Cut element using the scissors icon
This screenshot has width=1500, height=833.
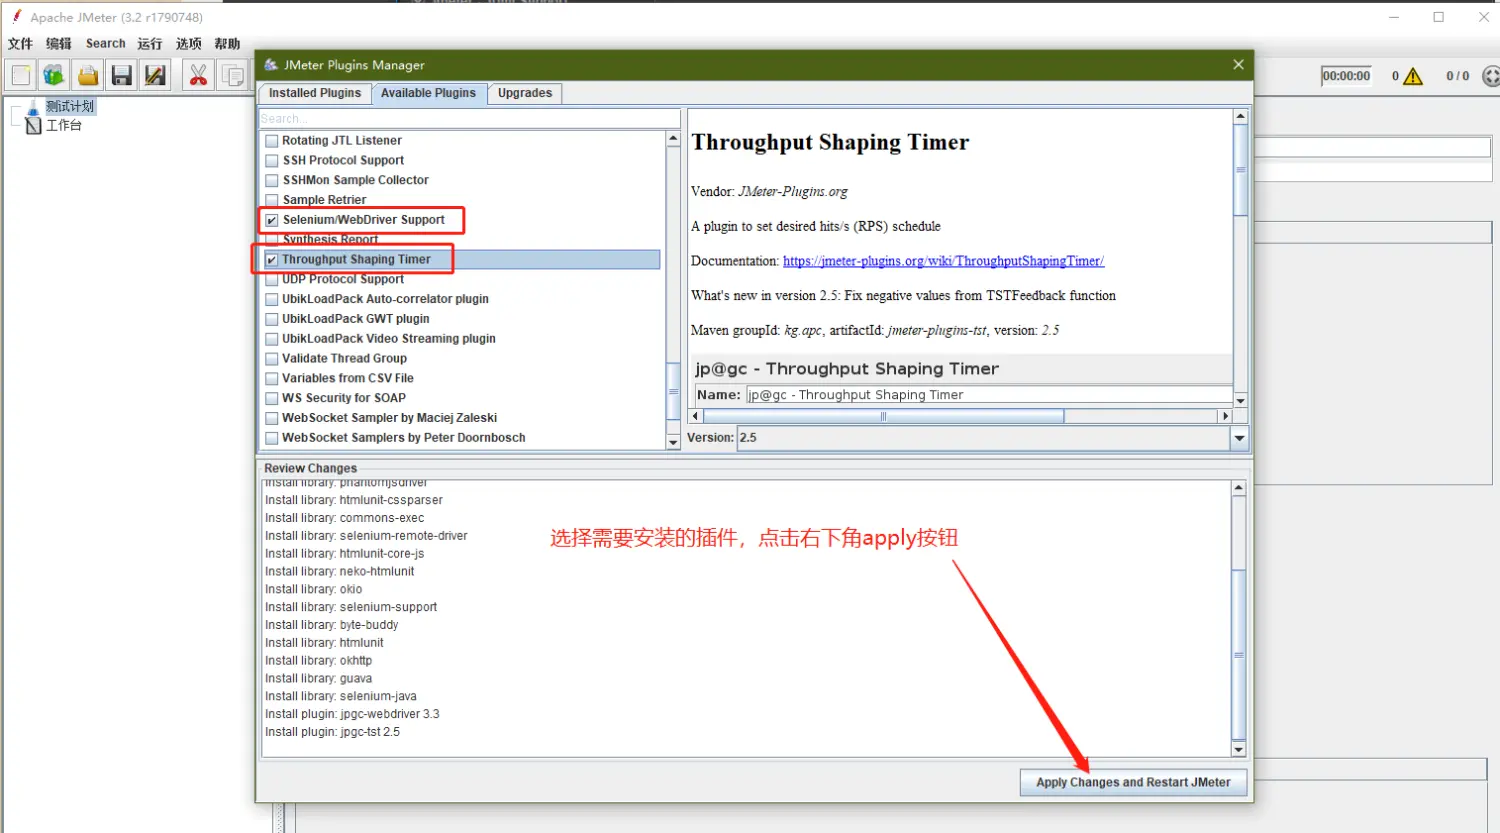198,74
